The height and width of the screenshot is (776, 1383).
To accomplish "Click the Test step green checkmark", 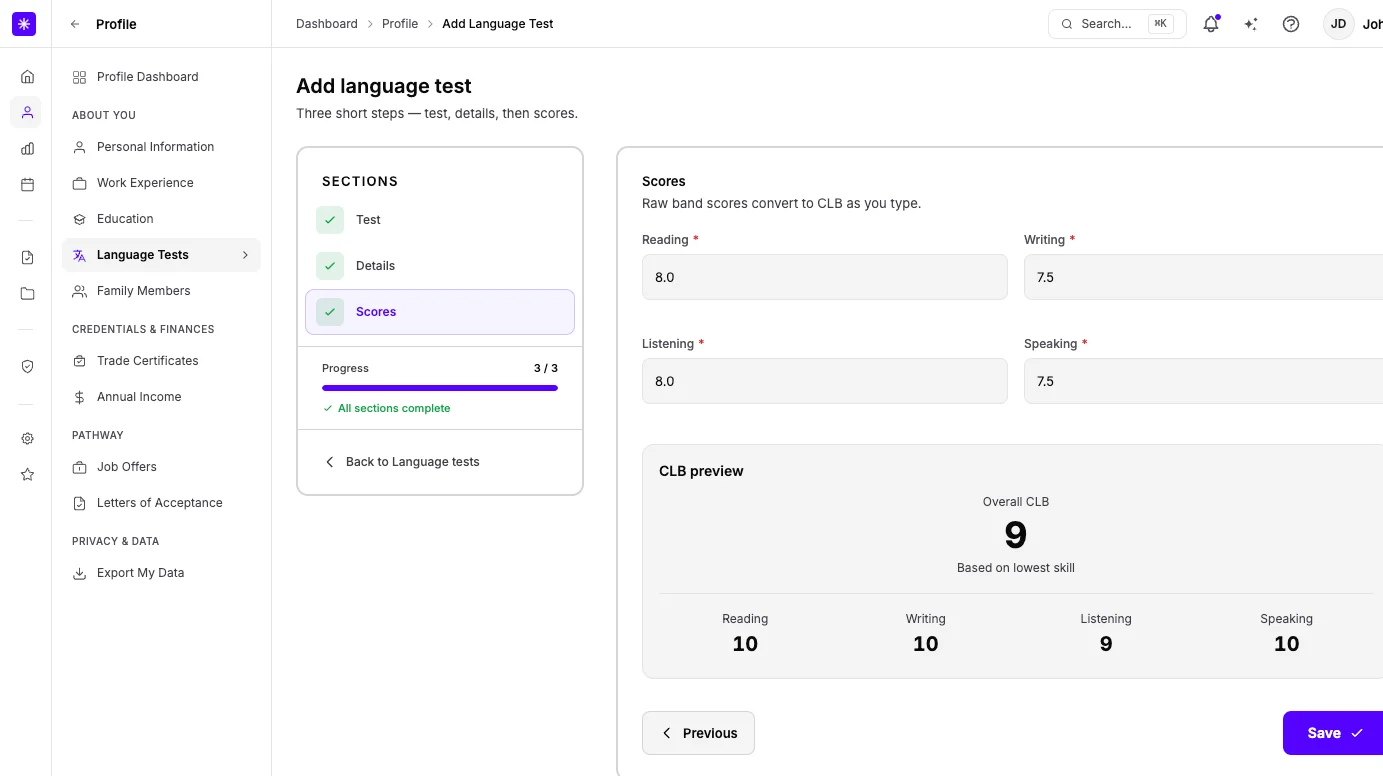I will (330, 220).
